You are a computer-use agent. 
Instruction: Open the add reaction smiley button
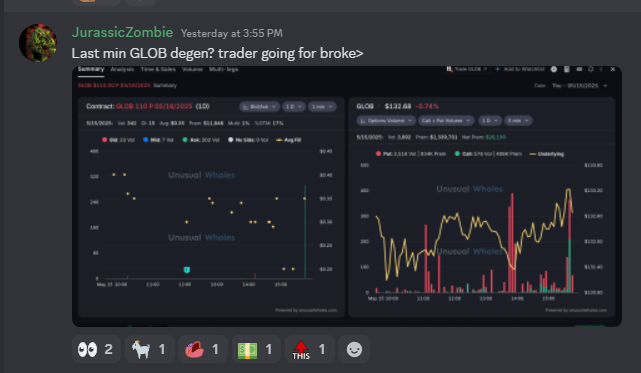[x=354, y=349]
